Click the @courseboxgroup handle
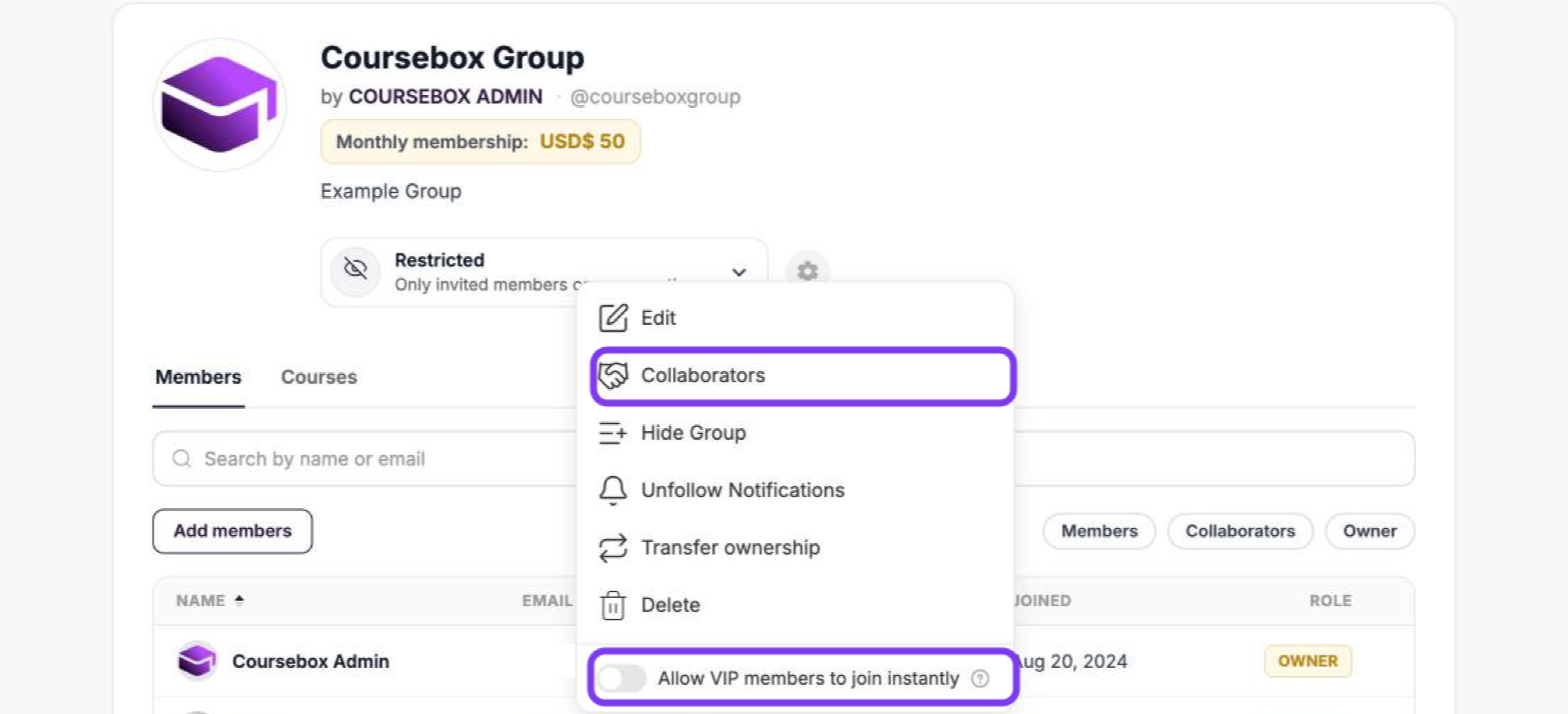This screenshot has height=714, width=1568. 655,97
